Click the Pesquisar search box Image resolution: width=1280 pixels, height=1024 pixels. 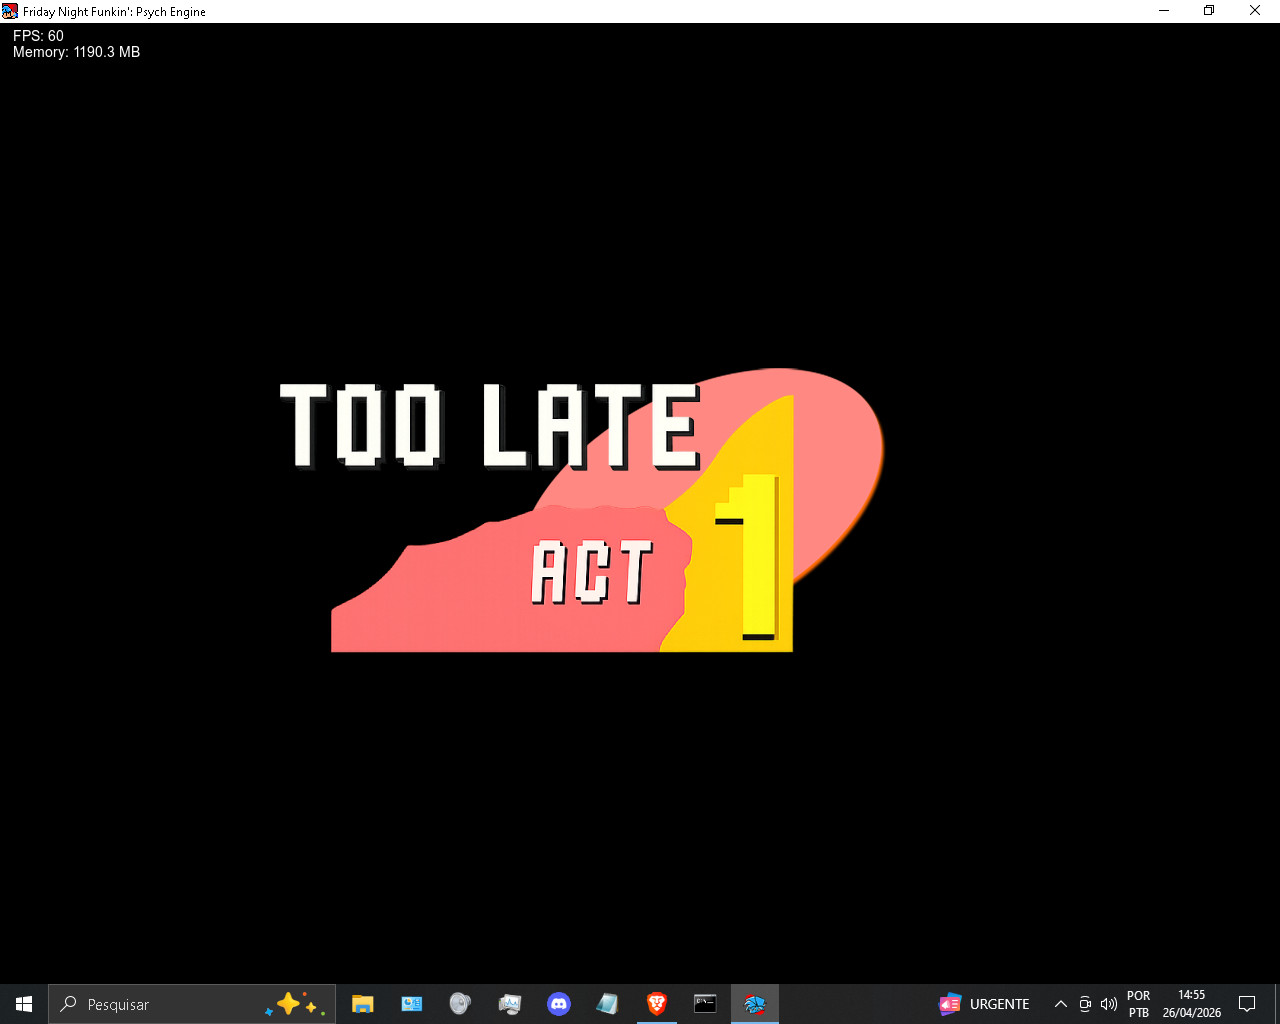click(192, 1004)
